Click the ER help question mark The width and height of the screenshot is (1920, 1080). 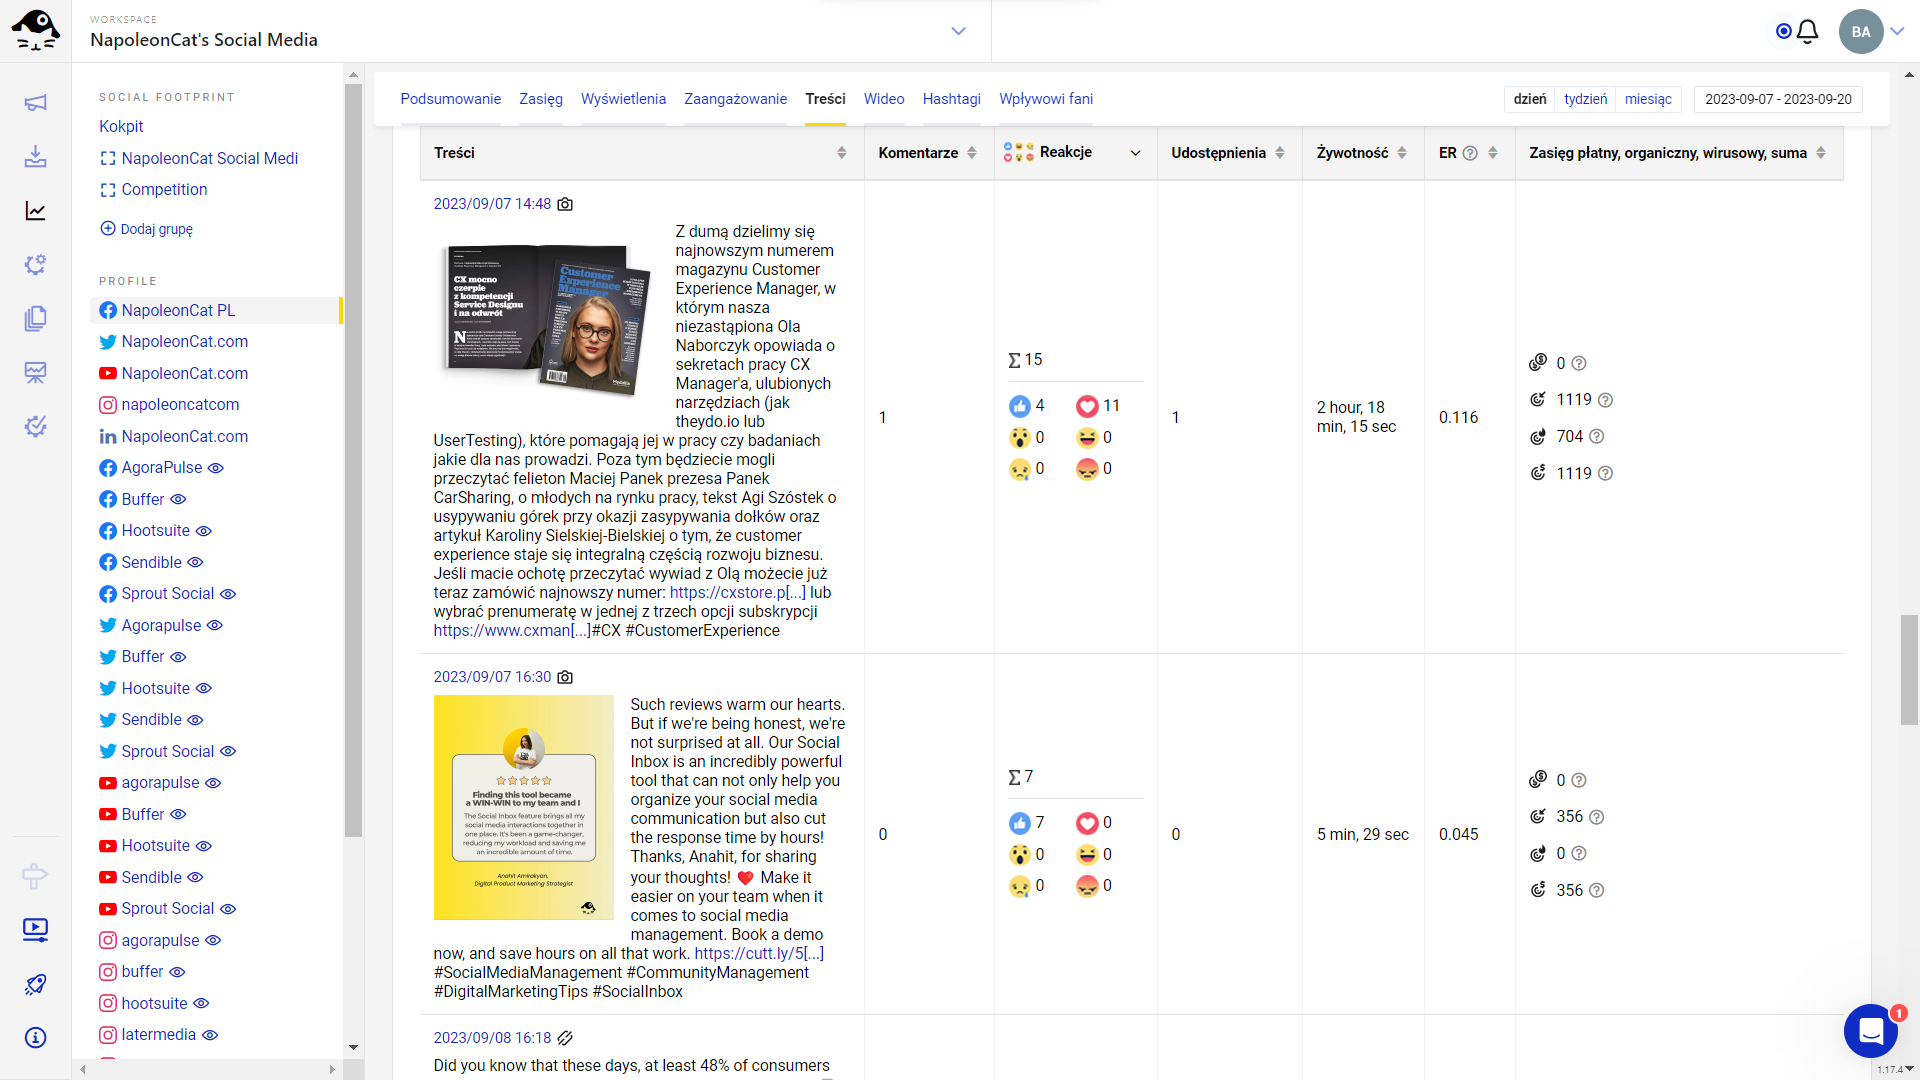(x=1469, y=153)
